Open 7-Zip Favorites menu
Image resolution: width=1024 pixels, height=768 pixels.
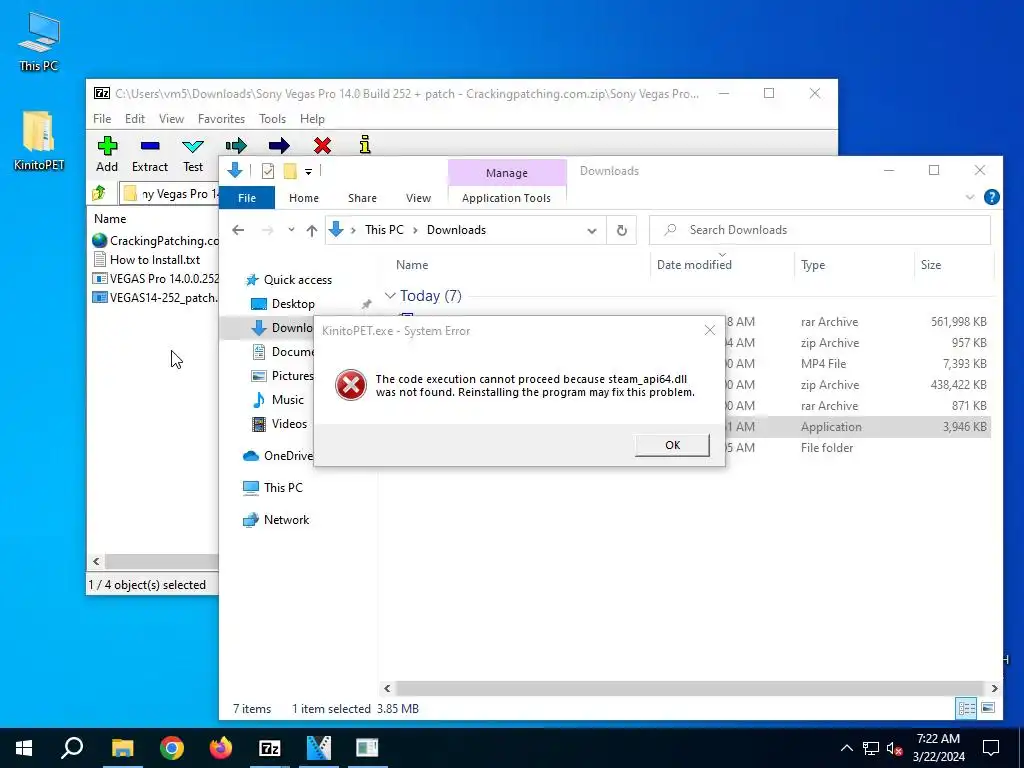[x=221, y=119]
